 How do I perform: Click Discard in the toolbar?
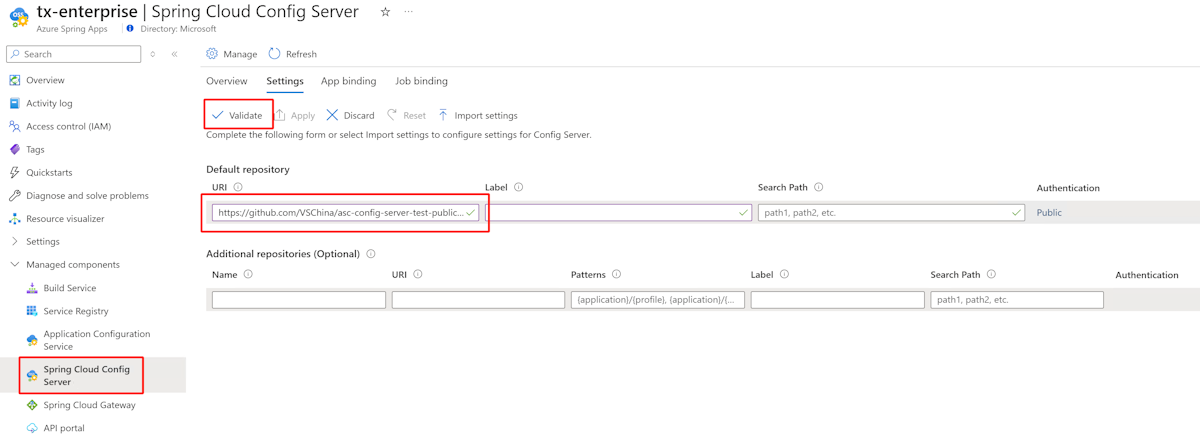[350, 115]
